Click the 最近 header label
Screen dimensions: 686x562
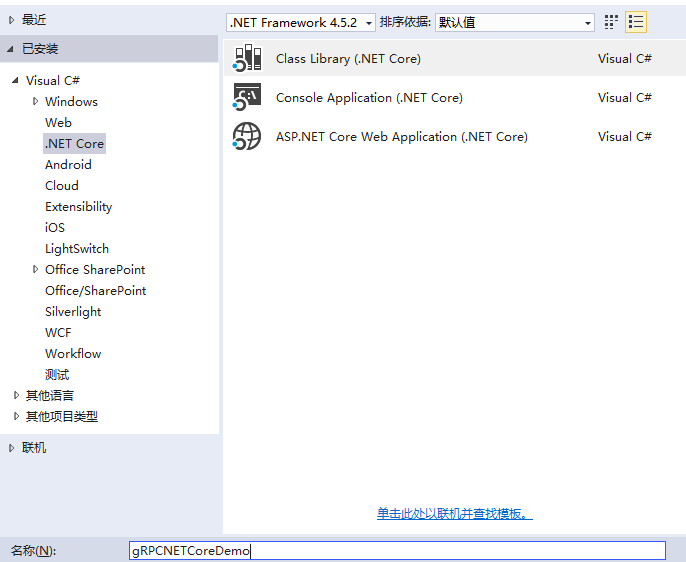[34, 20]
